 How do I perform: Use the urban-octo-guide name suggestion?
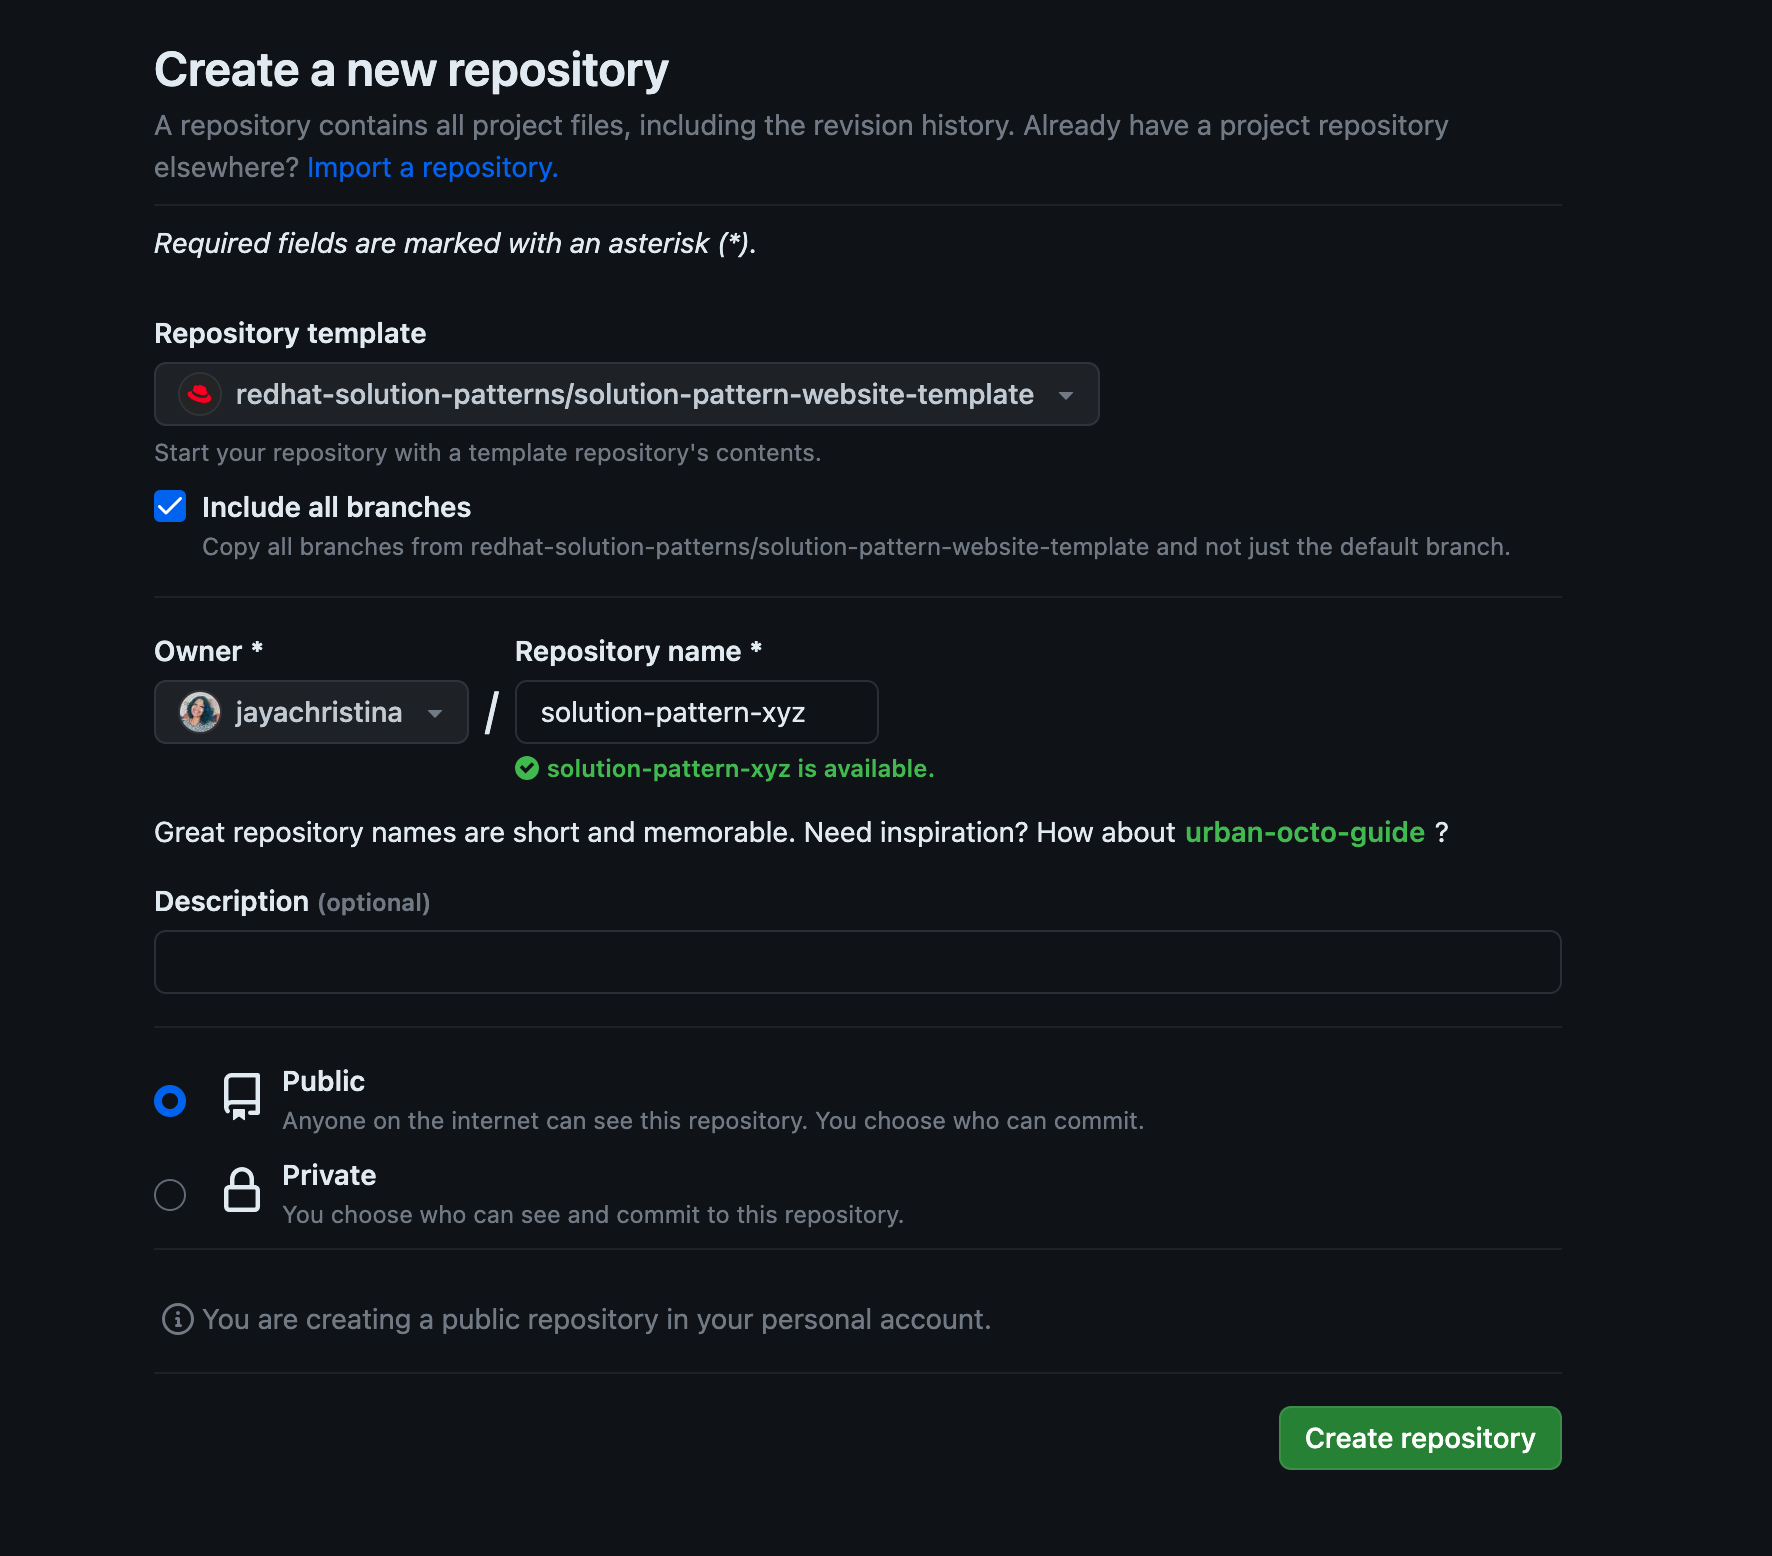(1305, 832)
